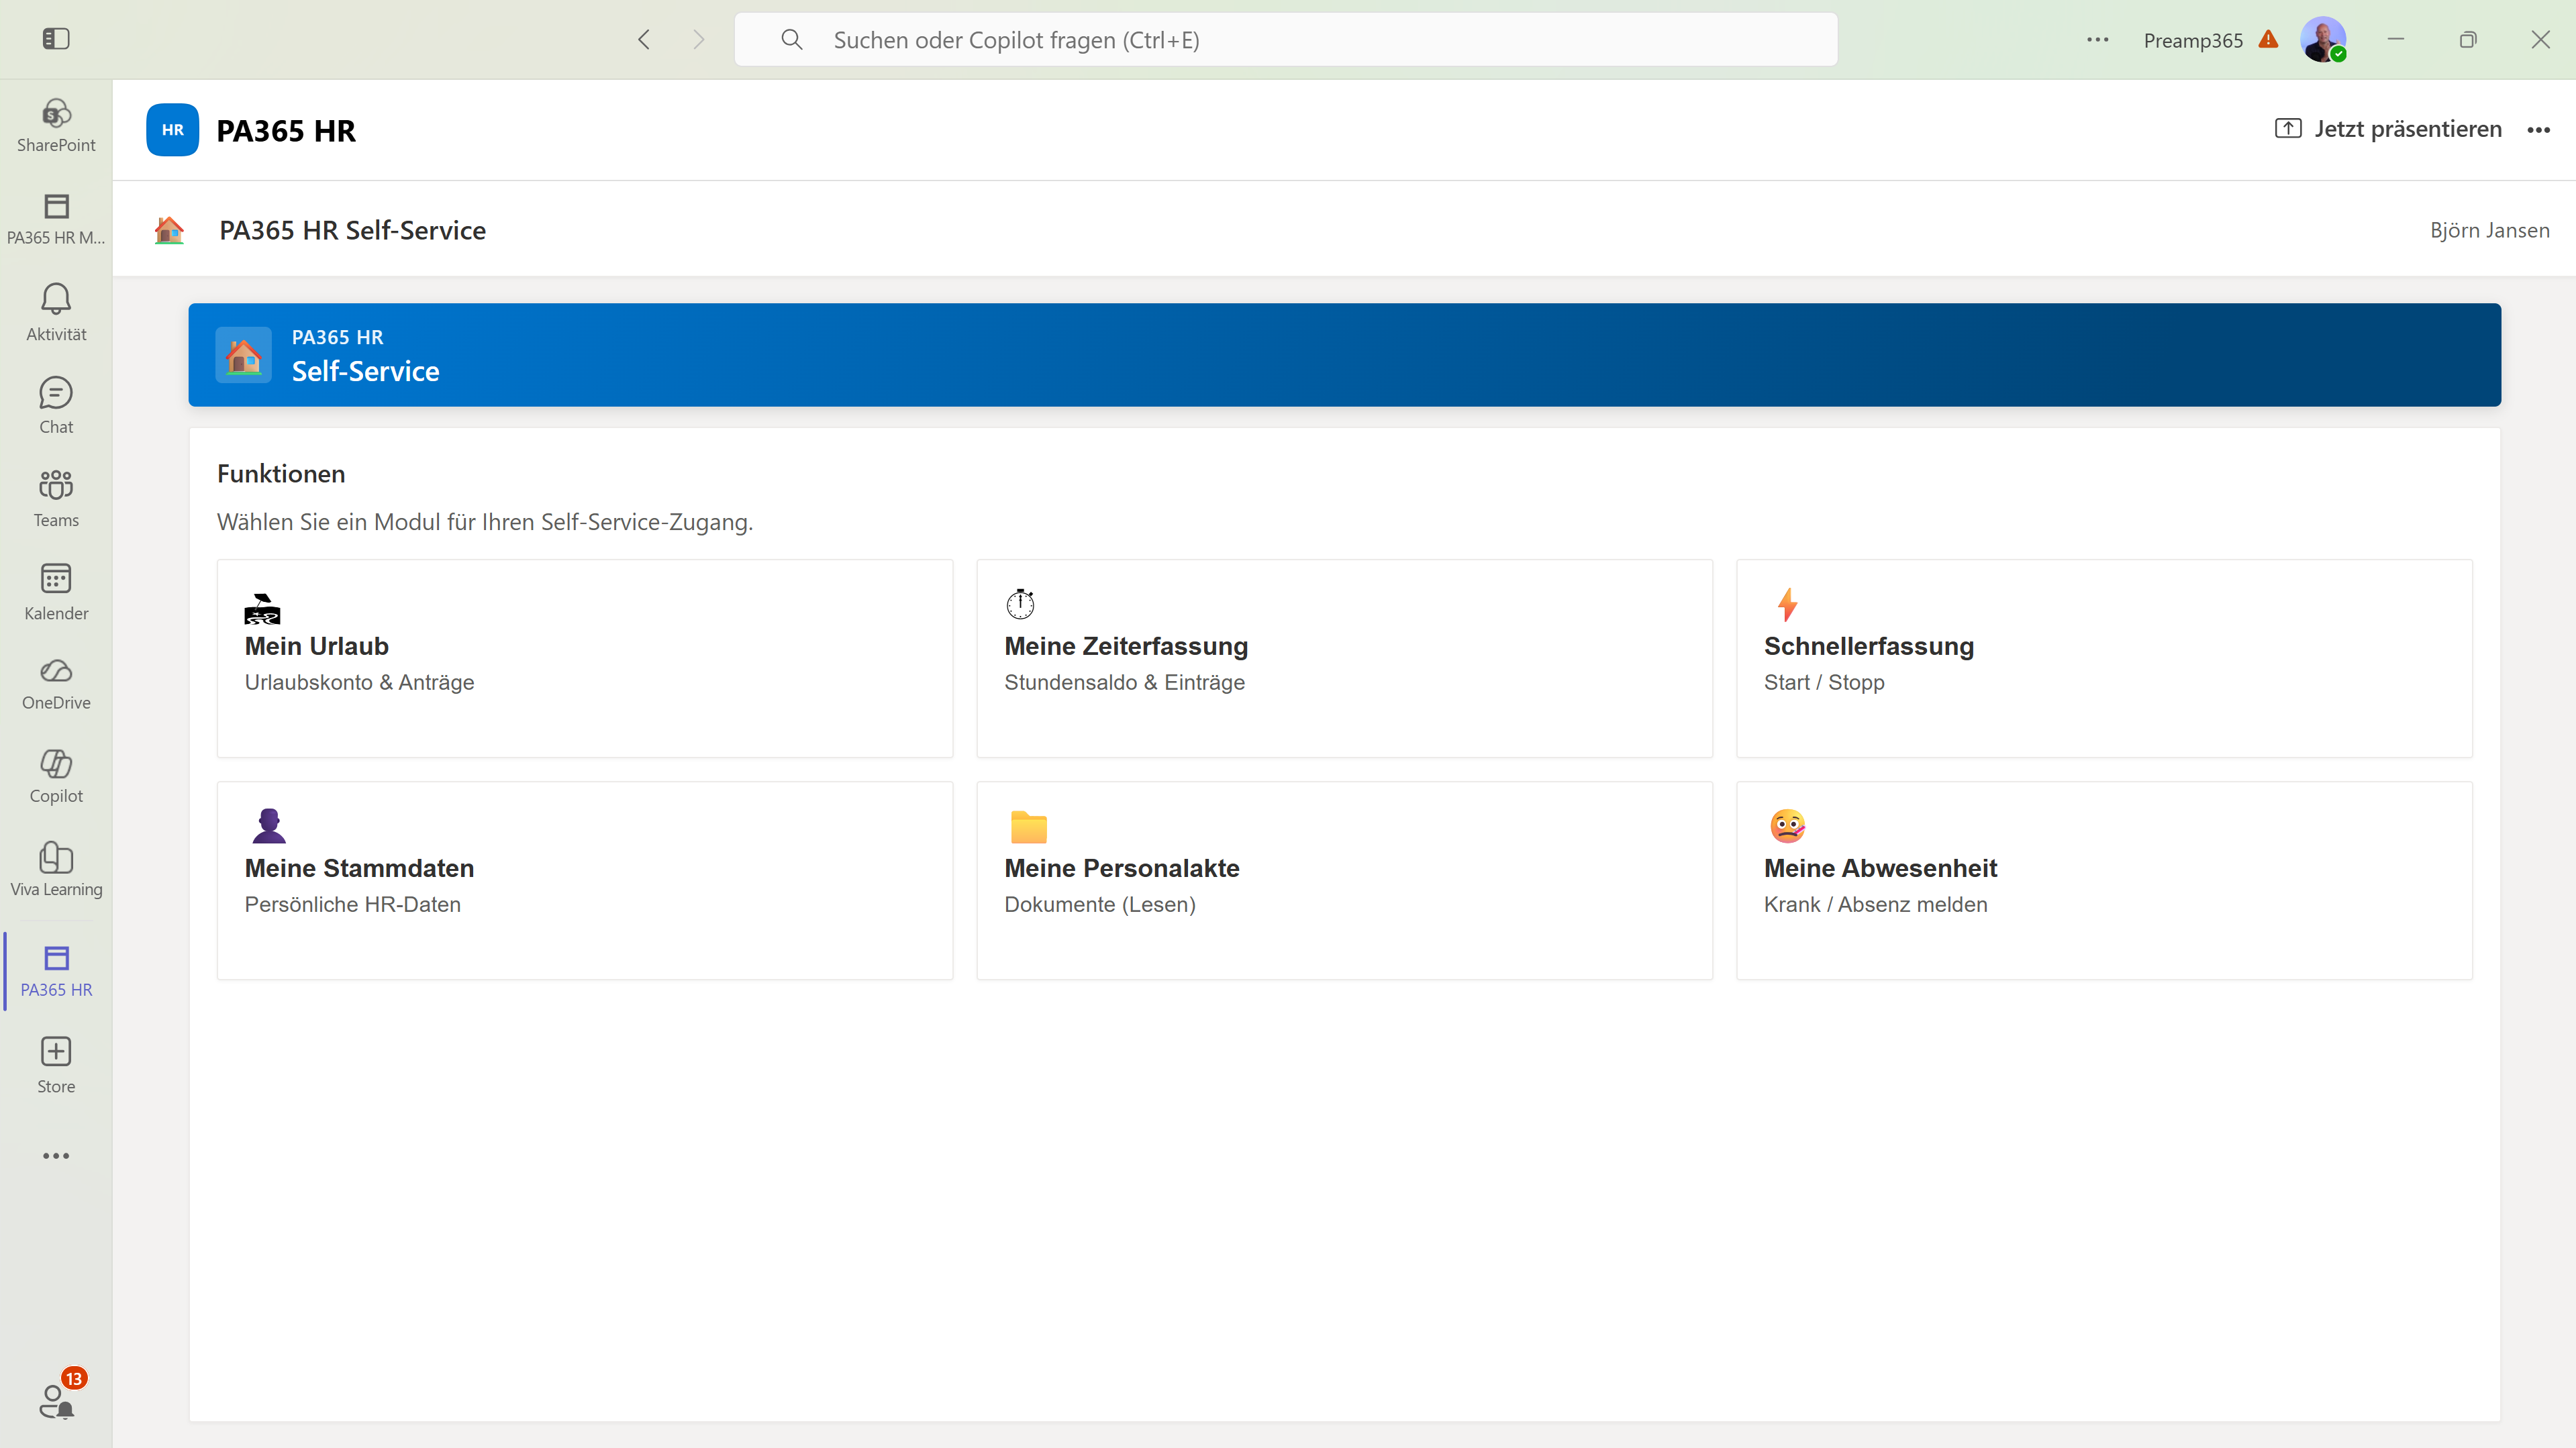Click the PA365 HR Self-Service heading
The image size is (2576, 1448).
click(352, 230)
